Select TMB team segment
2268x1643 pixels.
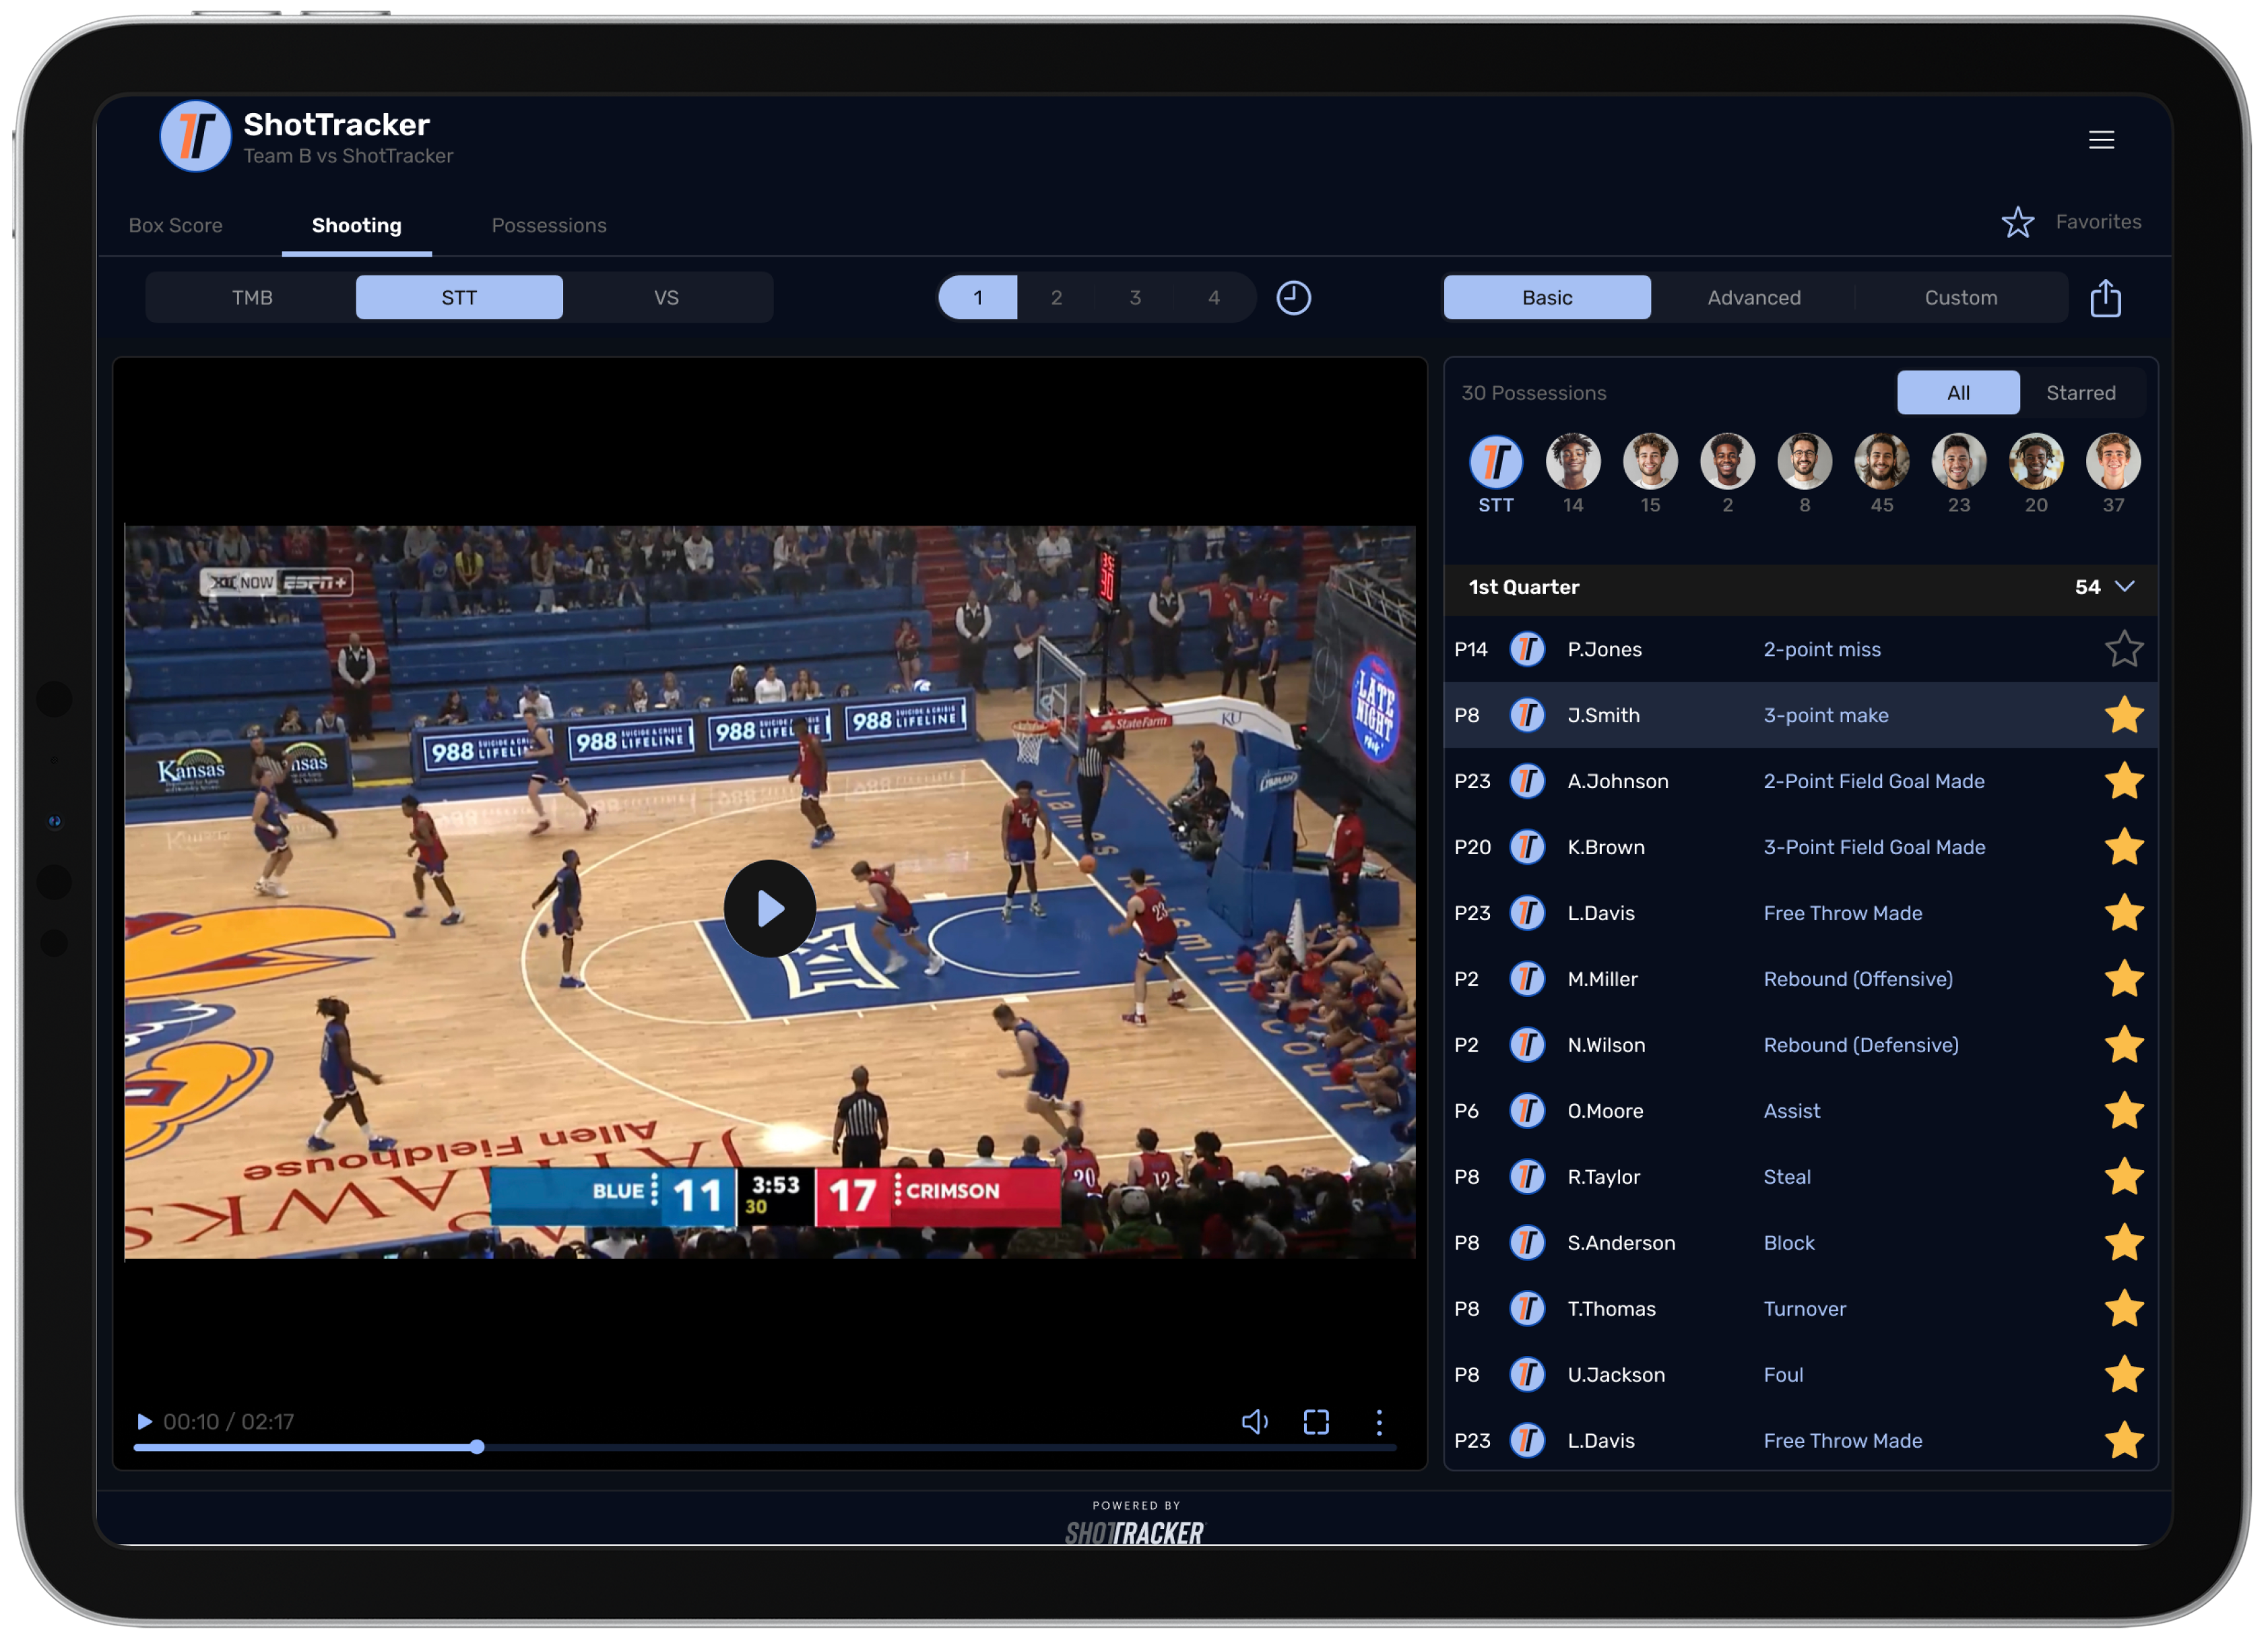click(252, 297)
